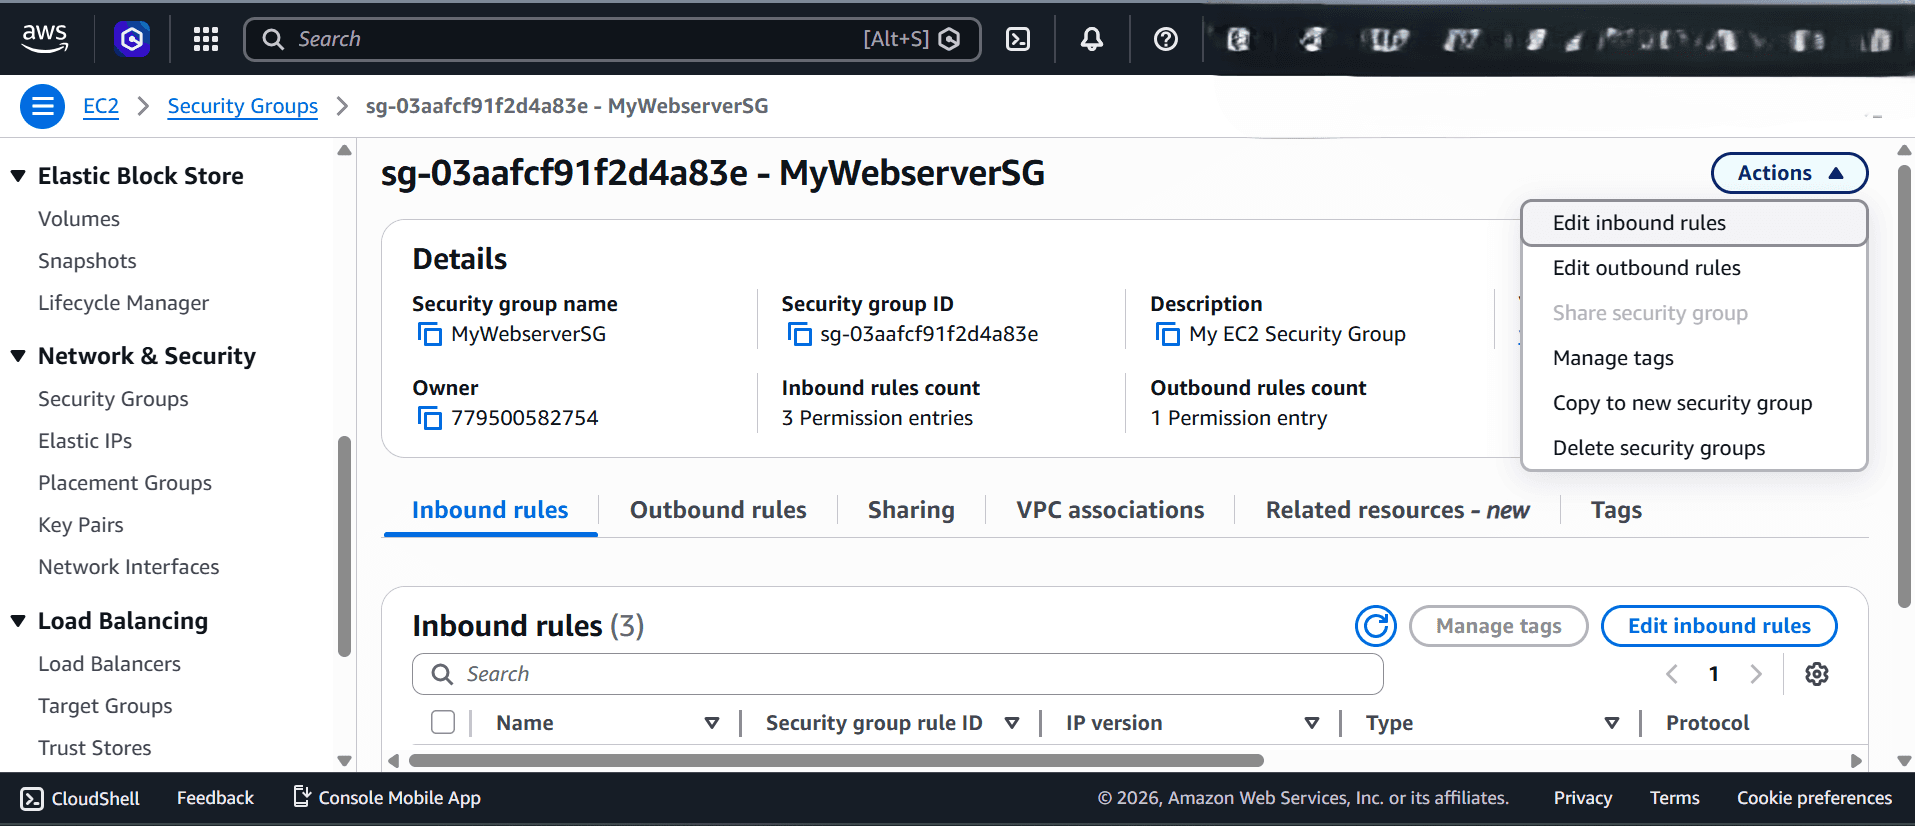Click Feedback in the footer

tap(215, 798)
